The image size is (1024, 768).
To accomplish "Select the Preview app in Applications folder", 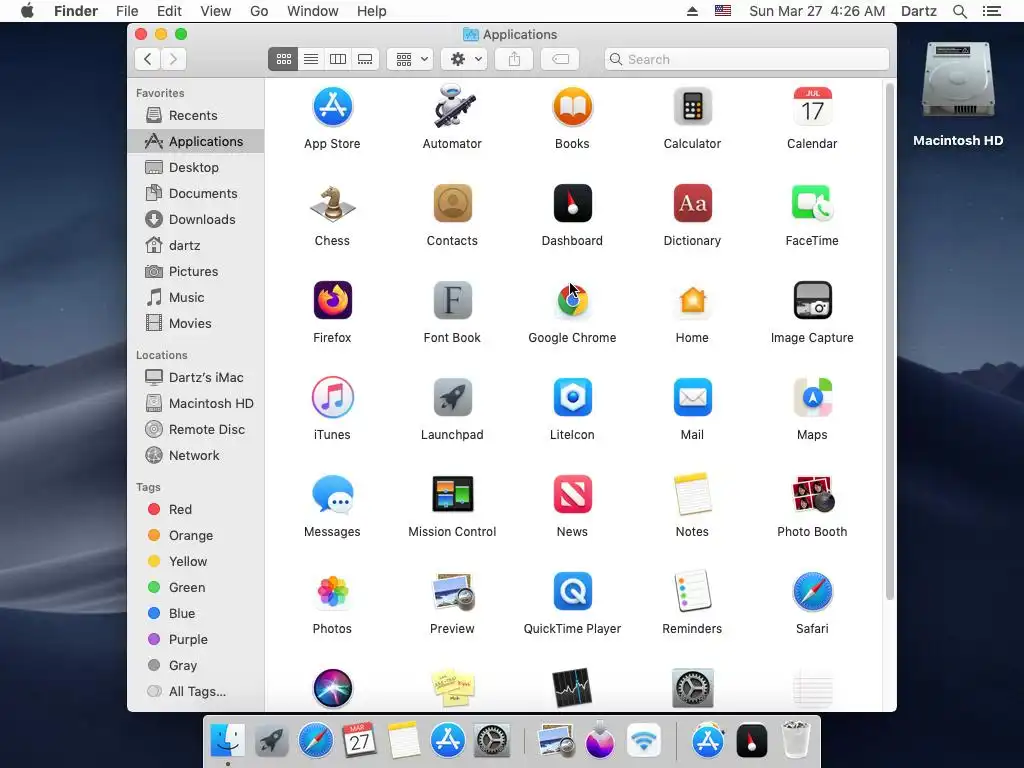I will tap(452, 591).
